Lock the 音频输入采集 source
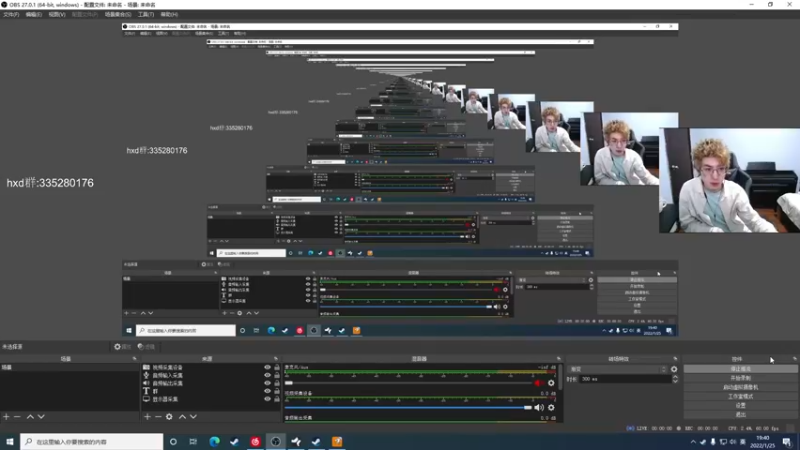Viewport: 800px width, 450px height. [277, 375]
